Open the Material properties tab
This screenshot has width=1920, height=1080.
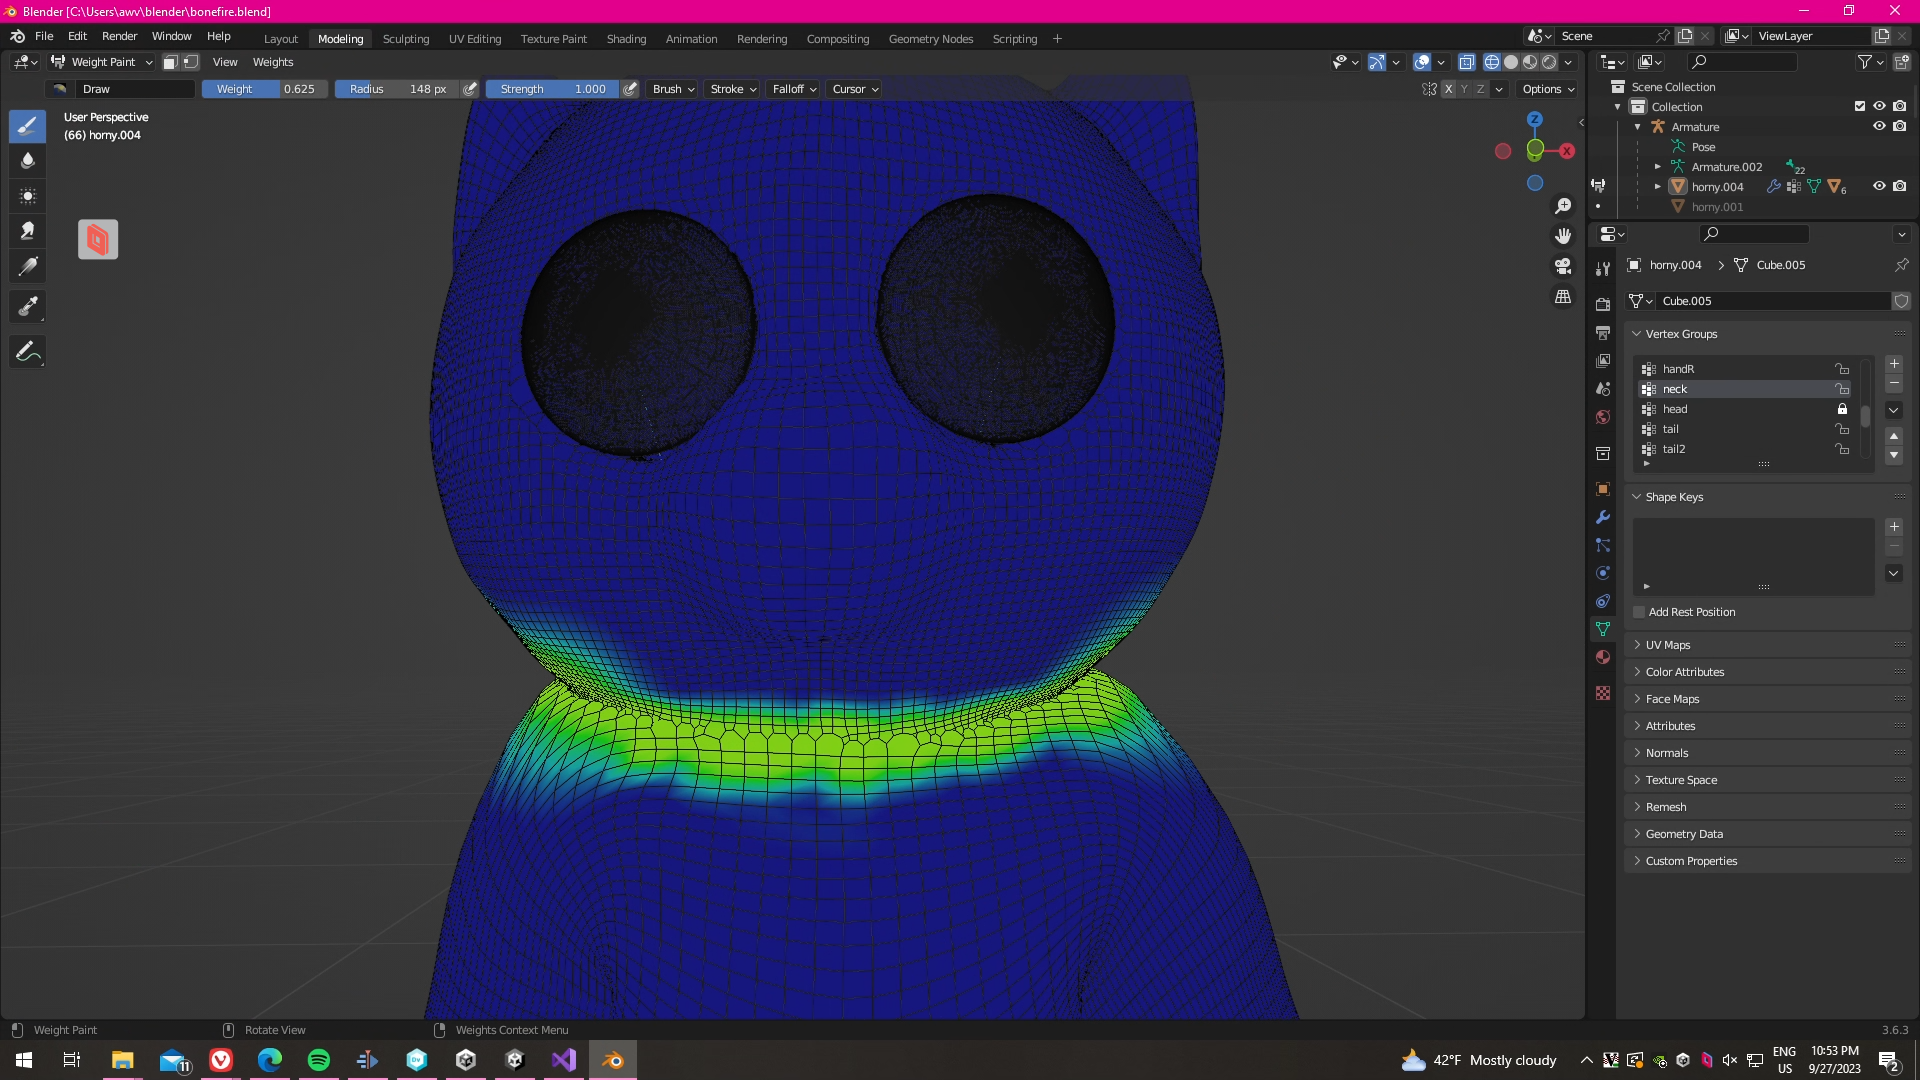(x=1603, y=657)
